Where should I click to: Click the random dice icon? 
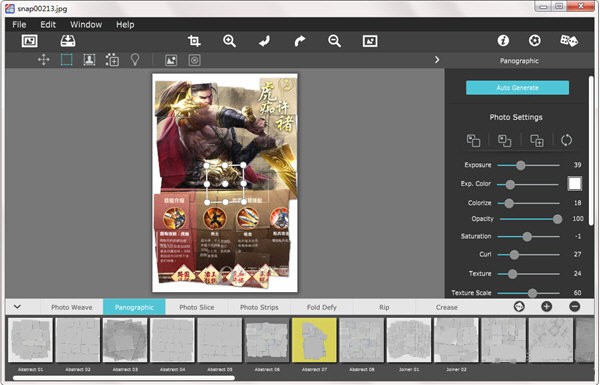(569, 41)
